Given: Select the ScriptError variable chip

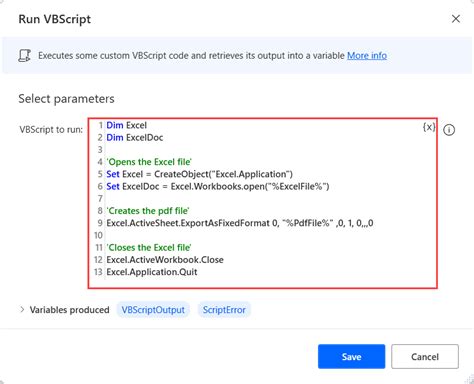Looking at the screenshot, I should [x=224, y=310].
